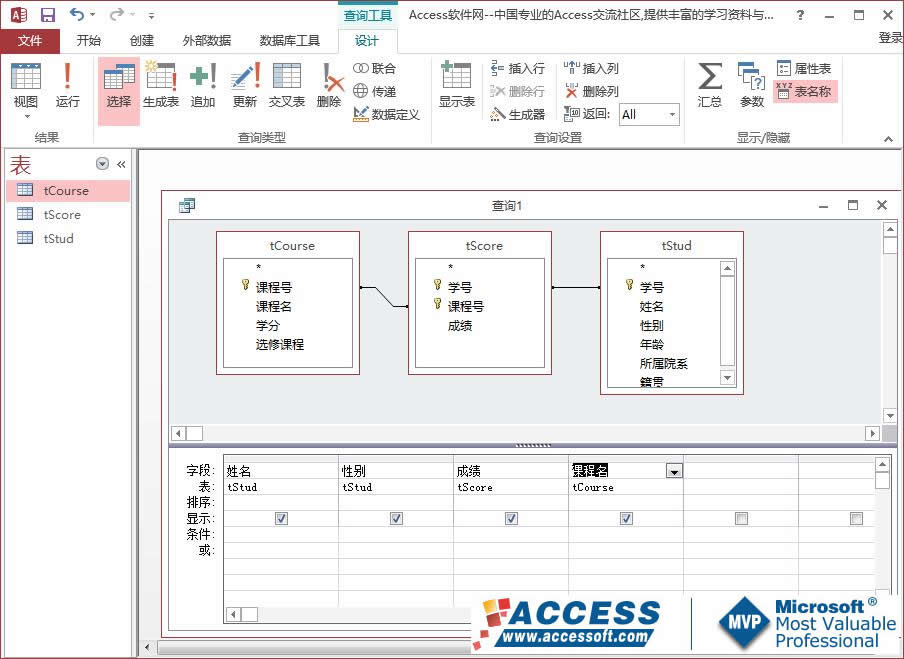The height and width of the screenshot is (659, 904).
Task: Toggle the 表名称 table names row
Action: 805,91
